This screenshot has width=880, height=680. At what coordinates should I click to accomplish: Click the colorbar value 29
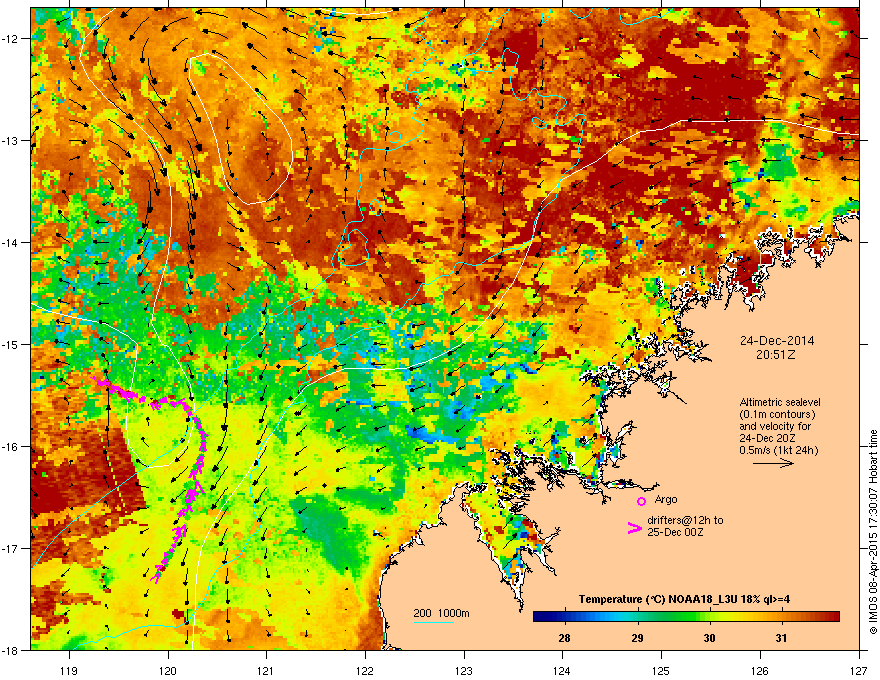637,638
